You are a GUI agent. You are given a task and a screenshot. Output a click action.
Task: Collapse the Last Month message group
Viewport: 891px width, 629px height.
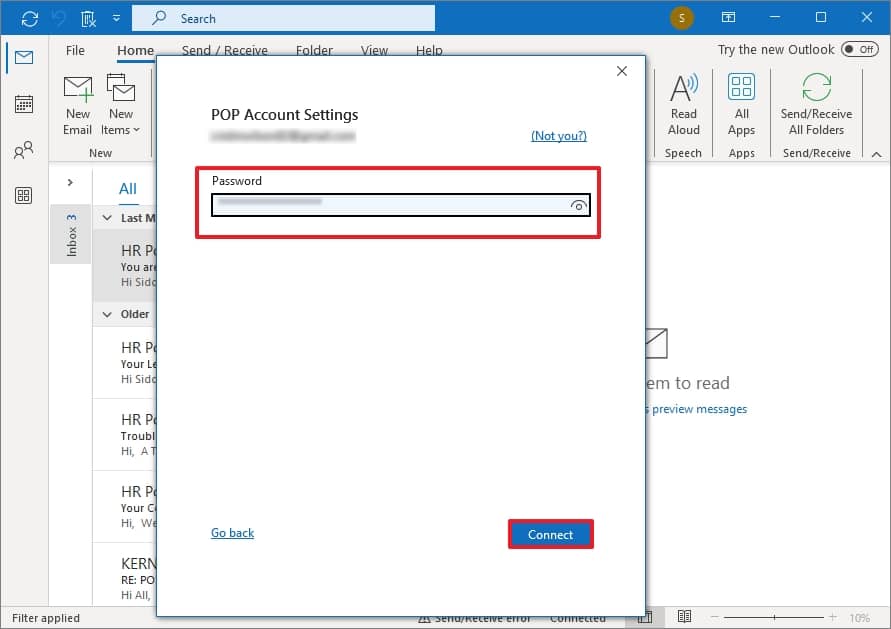point(107,218)
